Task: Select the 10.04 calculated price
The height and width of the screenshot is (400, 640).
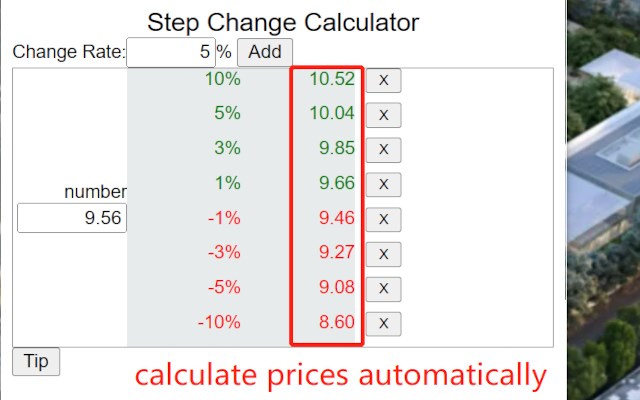Action: coord(332,113)
